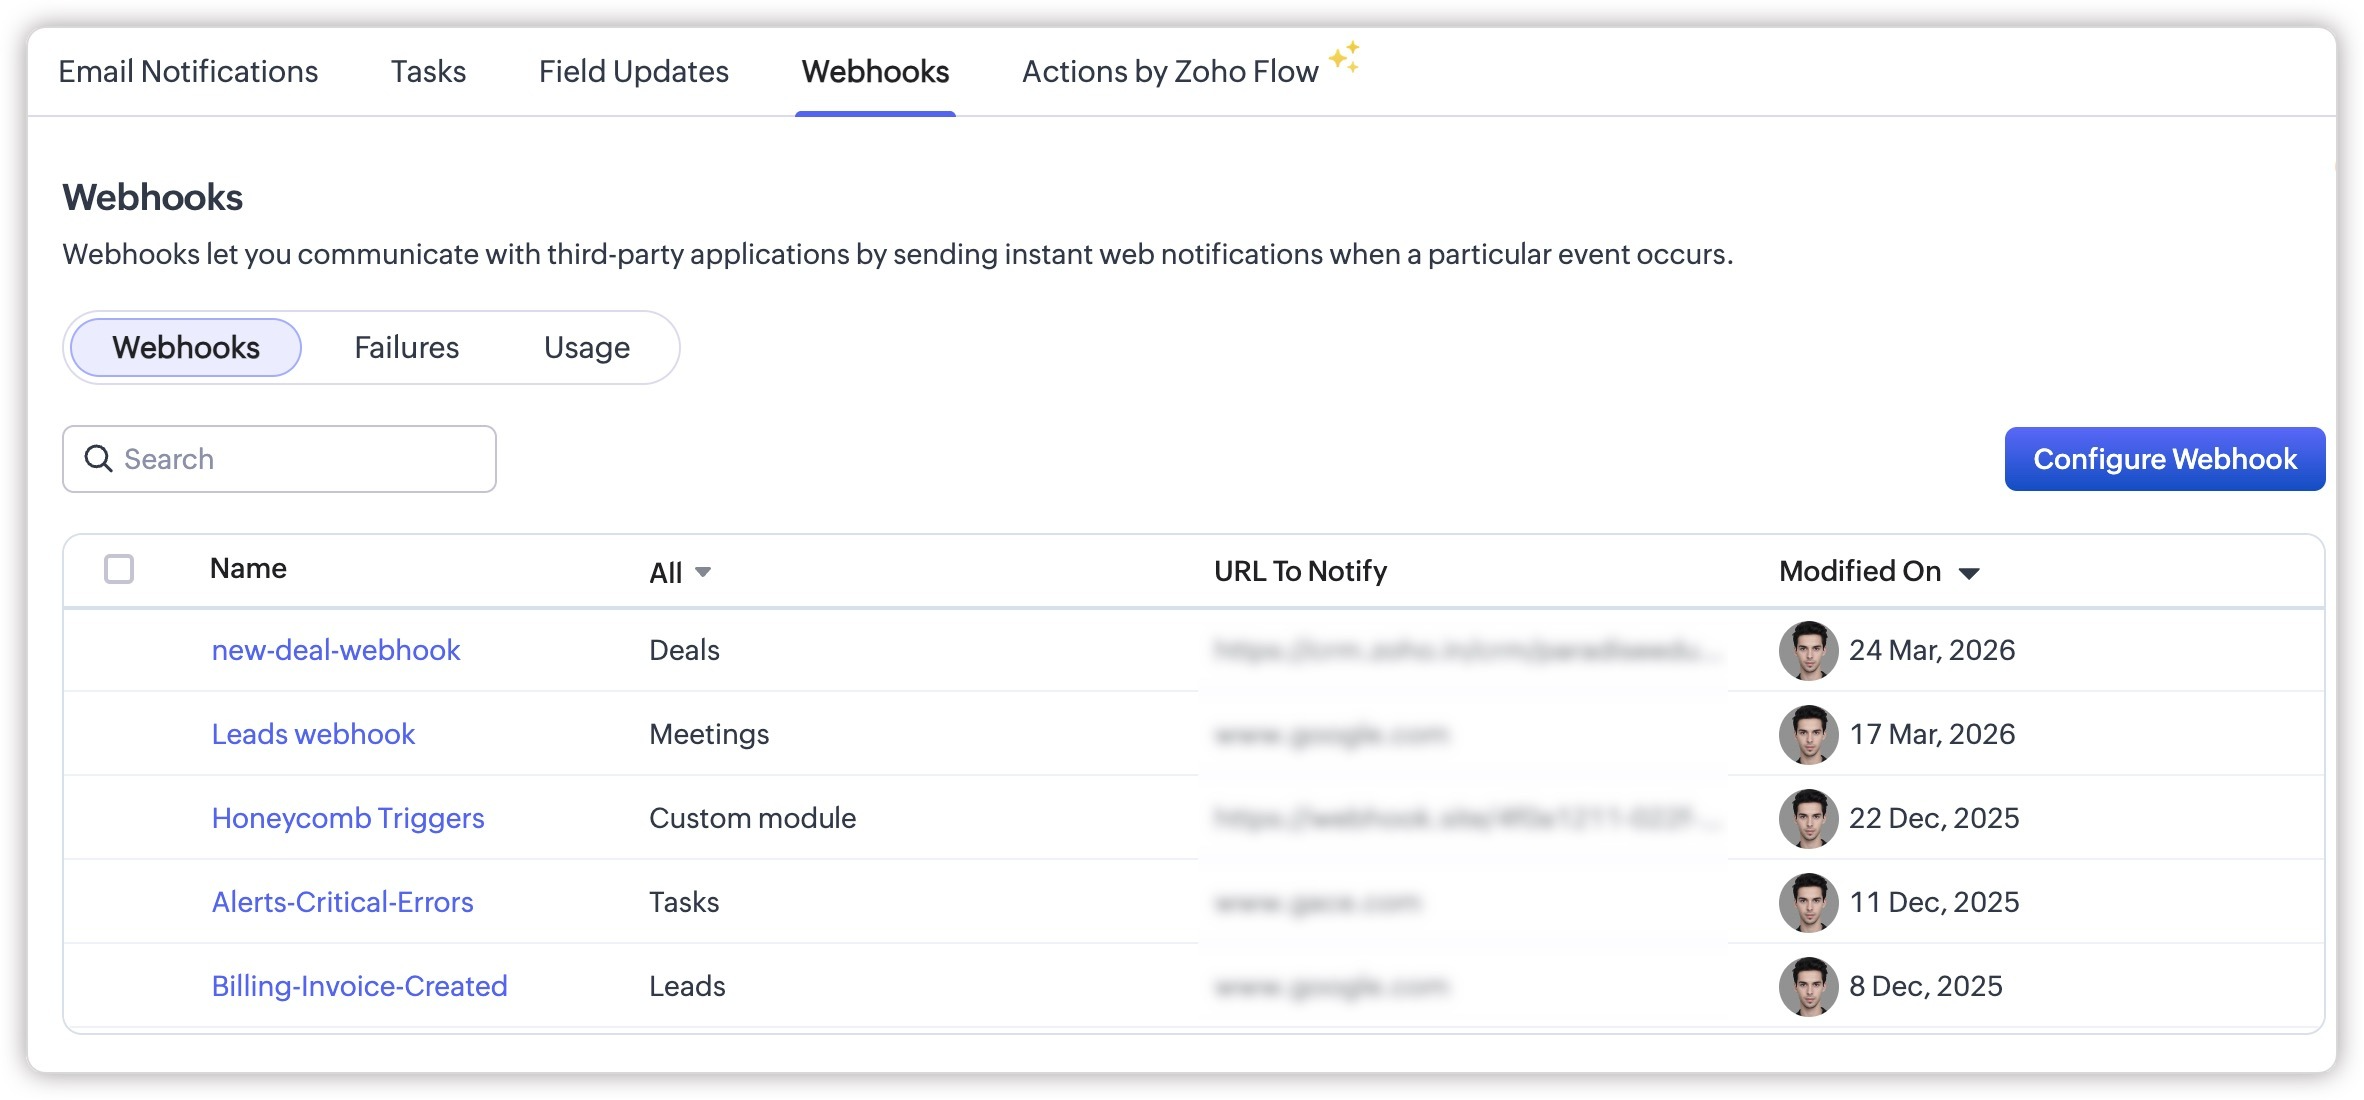Screen dimensions: 2364x1100
Task: Click the search magnifier icon
Action: click(98, 459)
